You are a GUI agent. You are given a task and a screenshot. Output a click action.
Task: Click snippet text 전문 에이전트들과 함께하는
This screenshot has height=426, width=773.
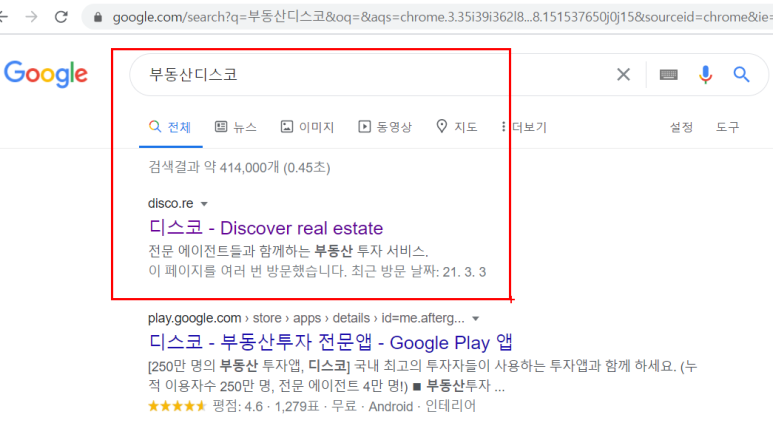[230, 251]
